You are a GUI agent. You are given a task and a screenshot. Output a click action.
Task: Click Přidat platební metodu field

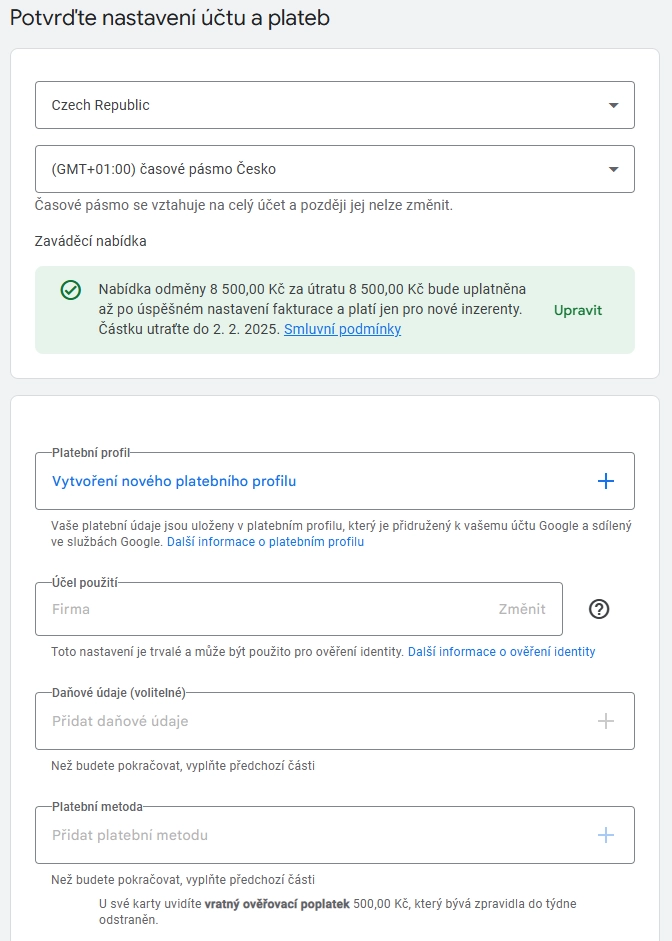coord(335,835)
